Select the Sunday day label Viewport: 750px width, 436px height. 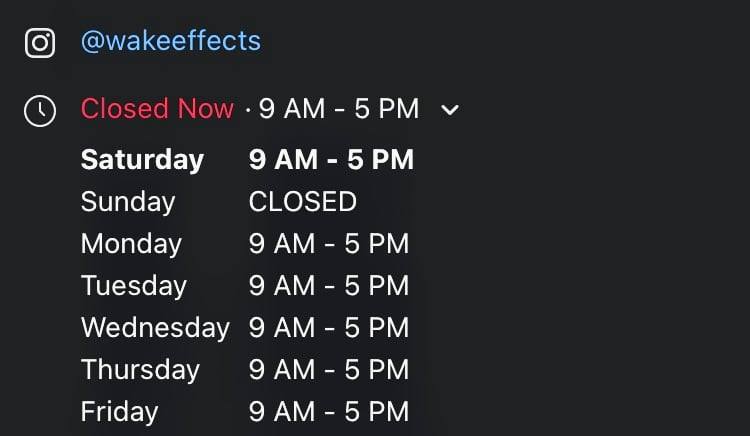coord(128,202)
